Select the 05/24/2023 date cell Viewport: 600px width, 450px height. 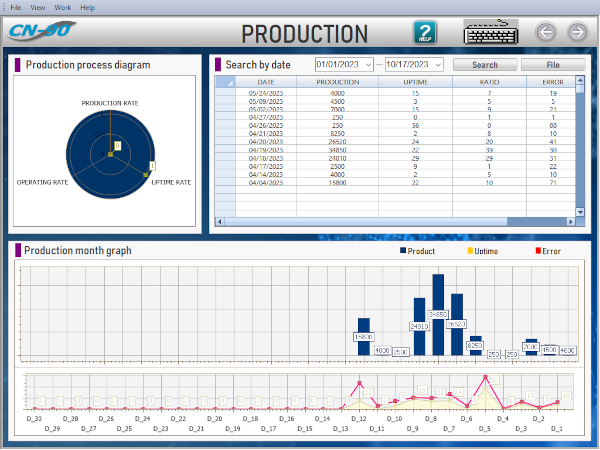pyautogui.click(x=266, y=93)
